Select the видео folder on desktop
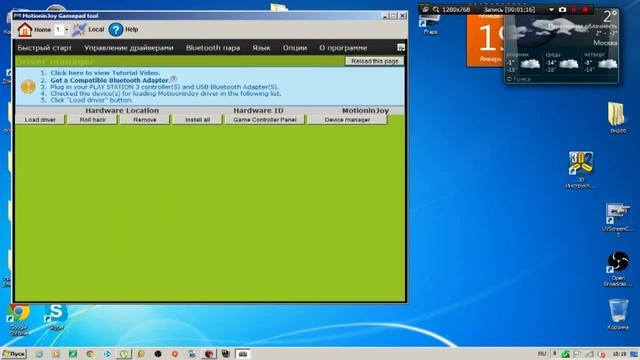The width and height of the screenshot is (640, 360). [618, 118]
